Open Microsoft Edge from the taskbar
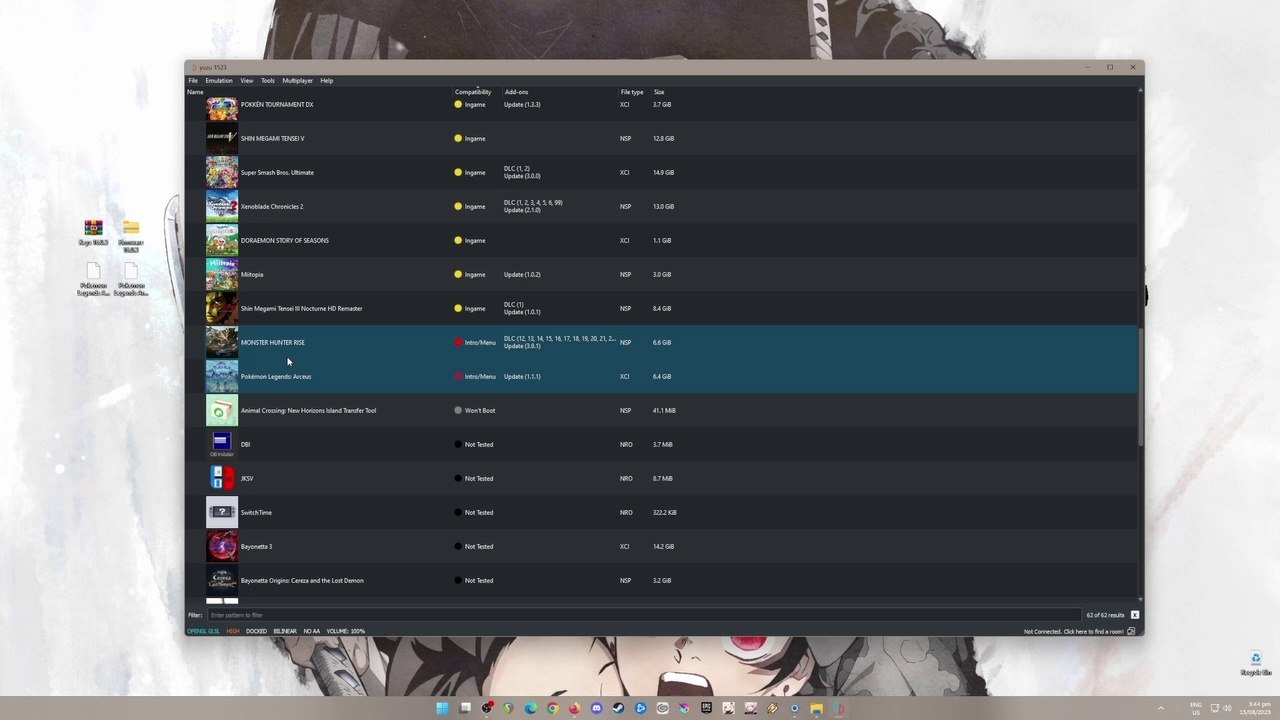The image size is (1280, 720). (x=530, y=709)
